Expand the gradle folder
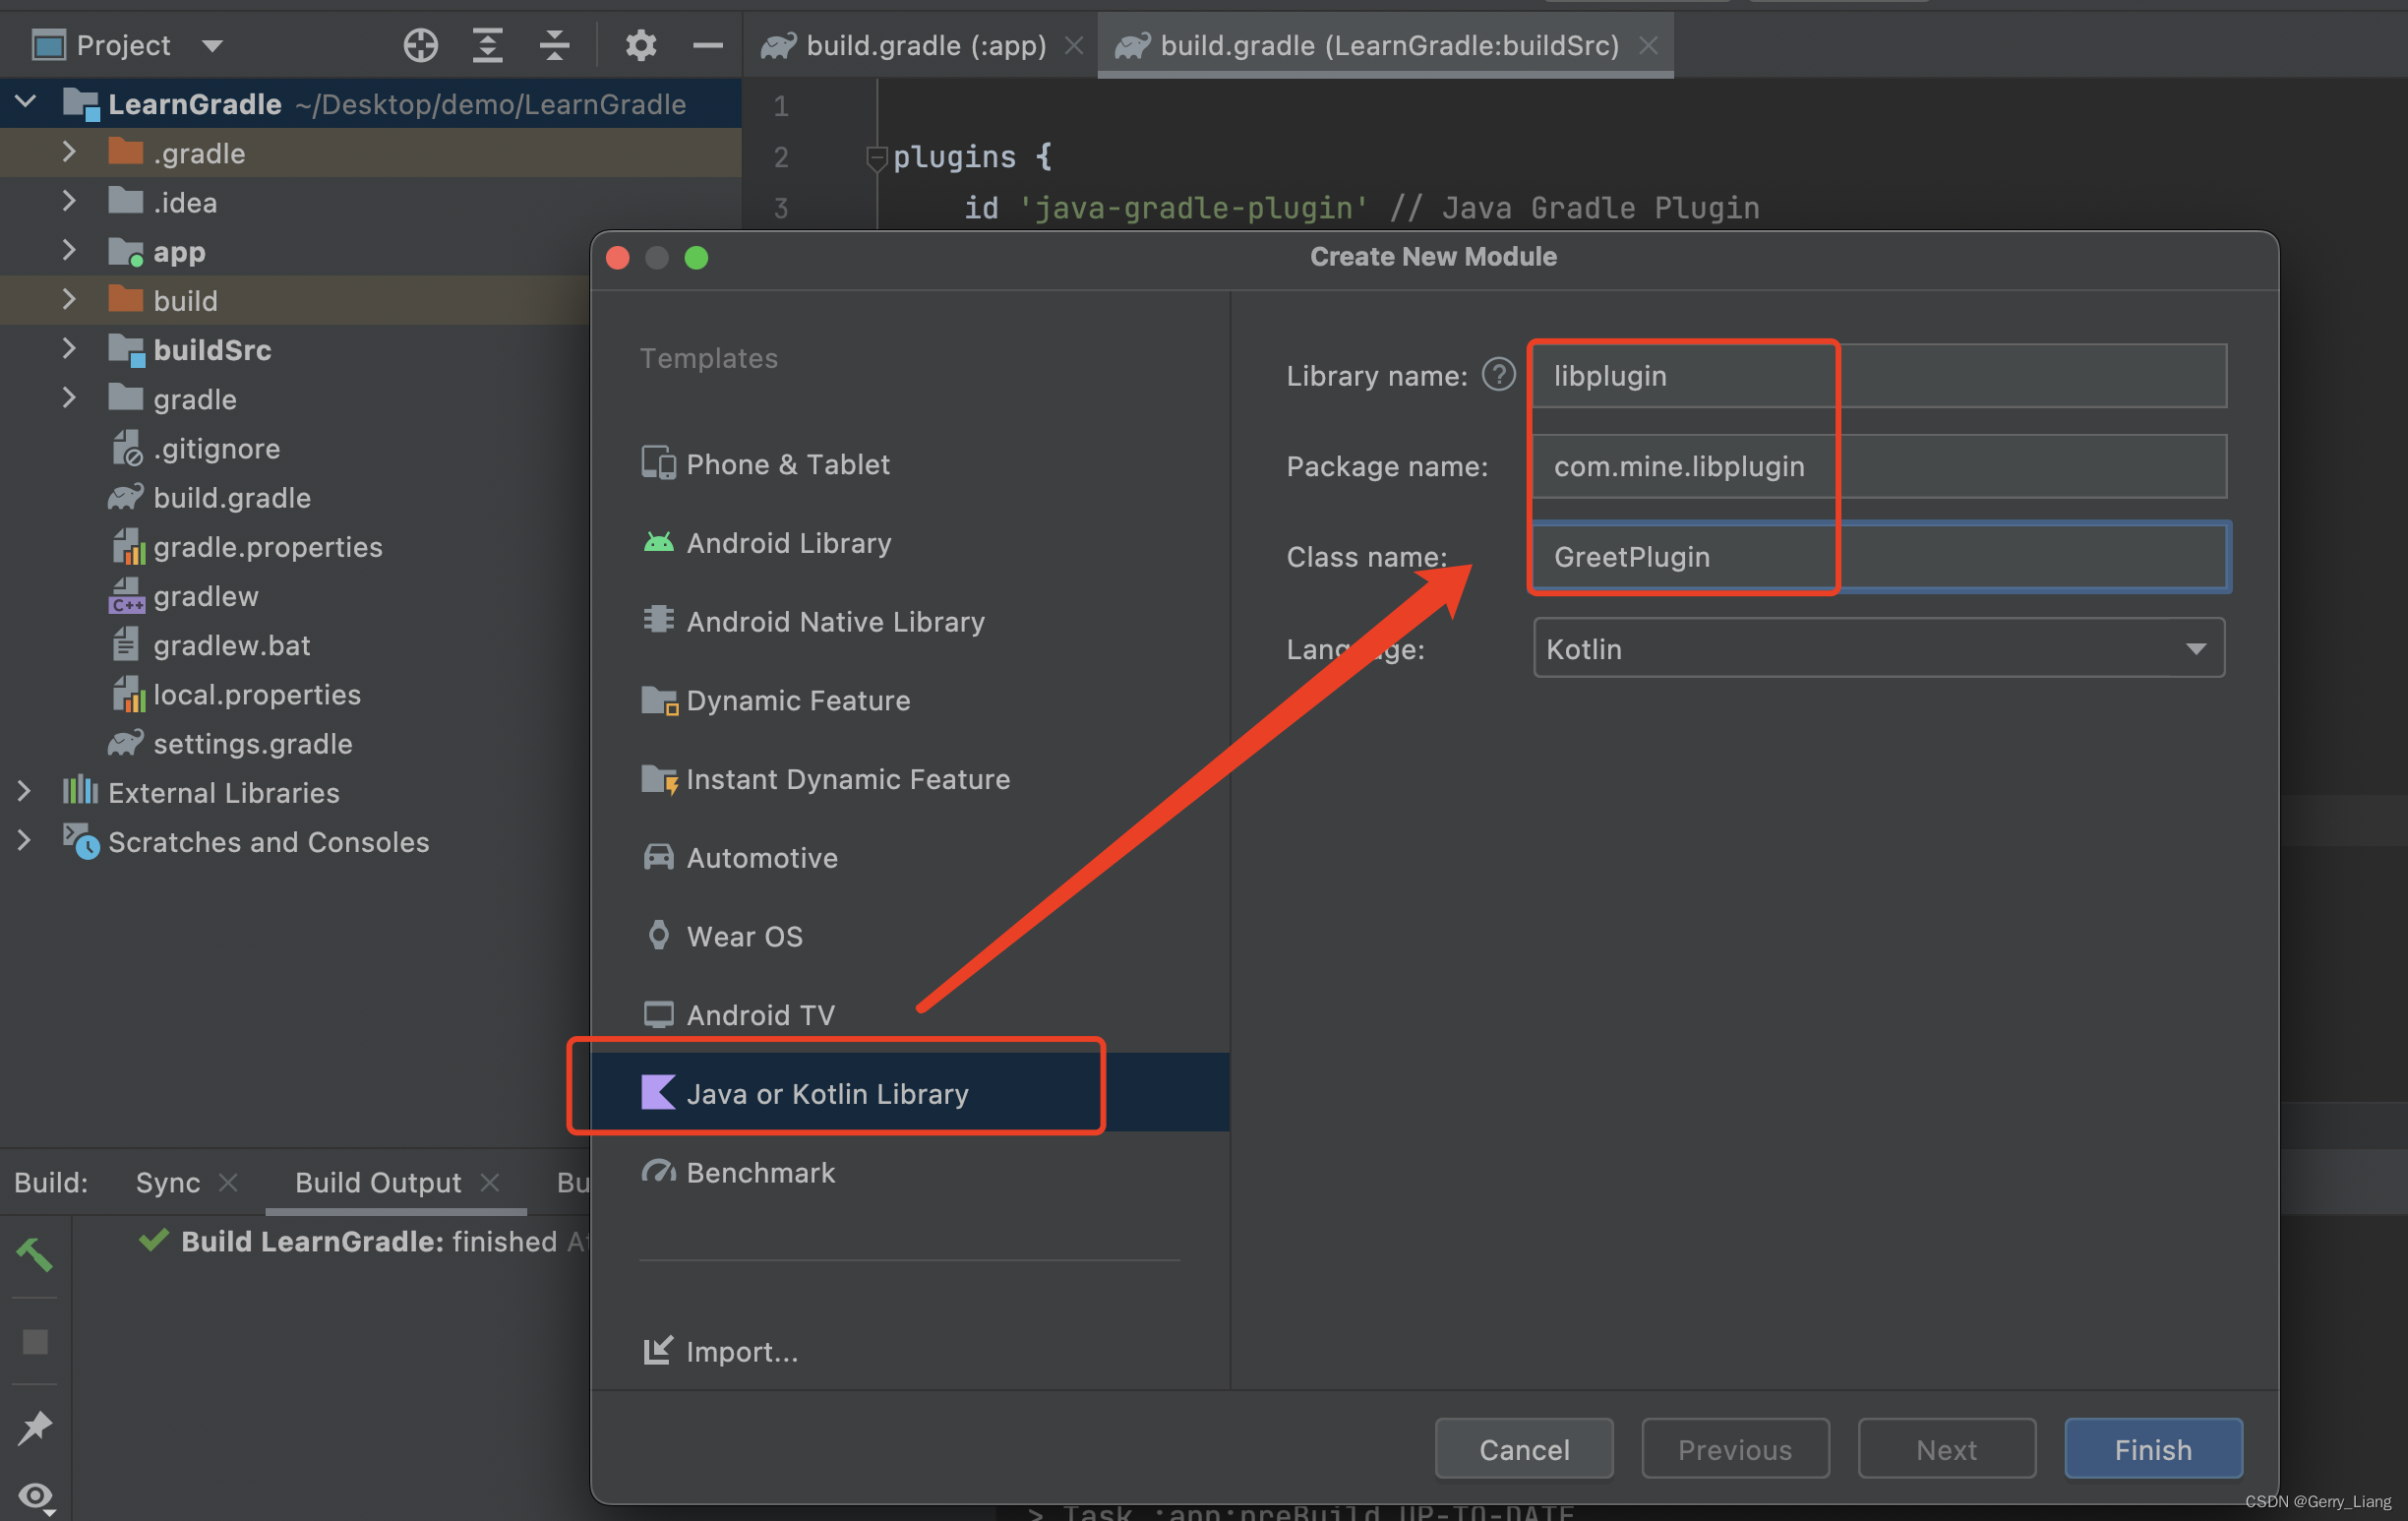This screenshot has width=2408, height=1521. (68, 398)
